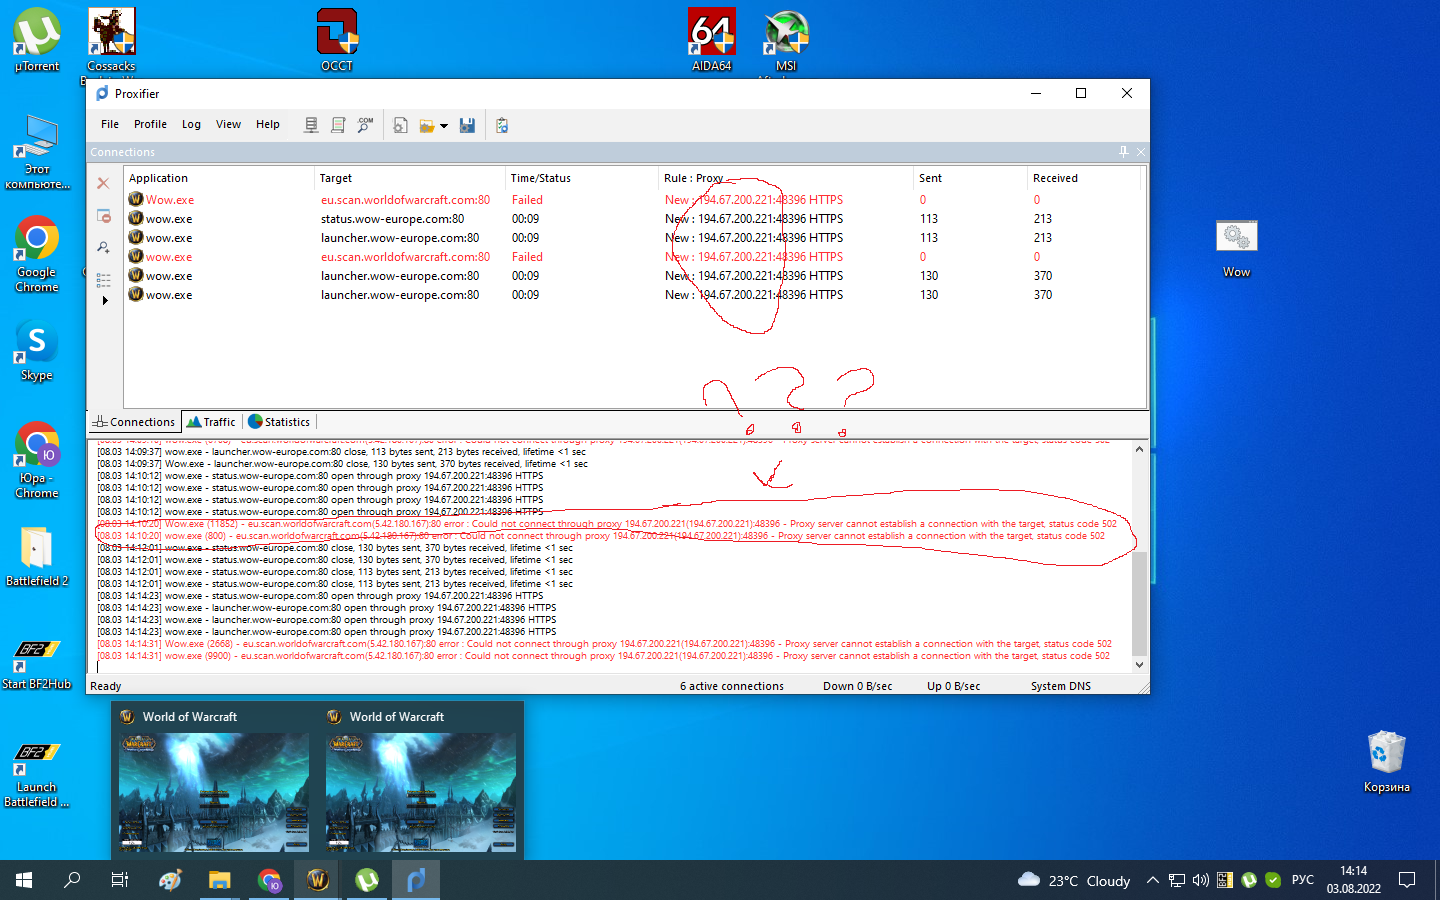Click '6 active connections' in status bar
This screenshot has height=900, width=1440.
pos(732,686)
